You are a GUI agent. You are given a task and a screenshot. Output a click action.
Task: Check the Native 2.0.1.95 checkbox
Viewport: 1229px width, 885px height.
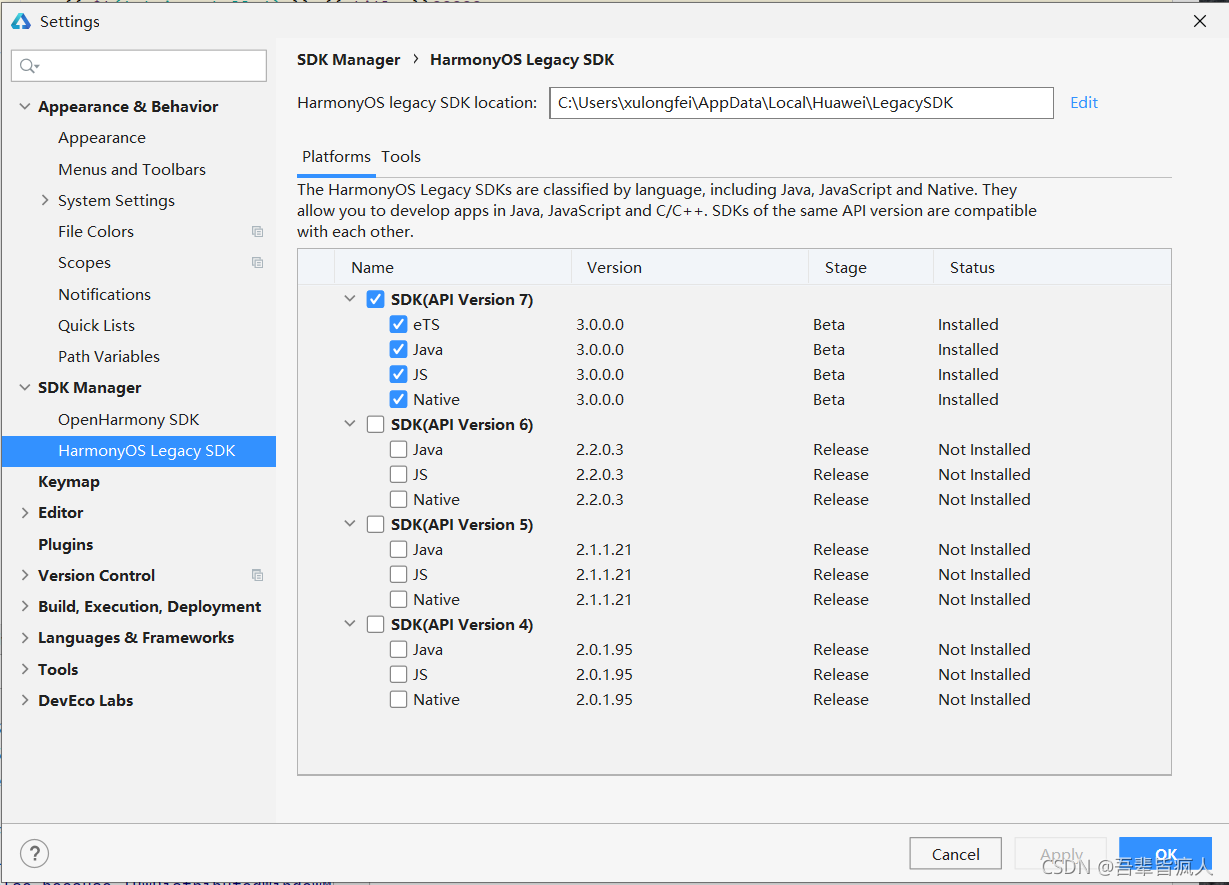pos(398,700)
